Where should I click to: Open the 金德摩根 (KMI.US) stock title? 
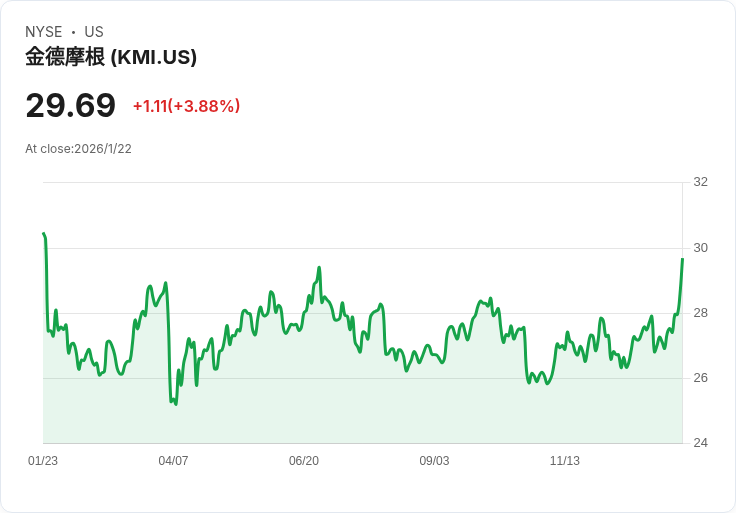pos(111,57)
